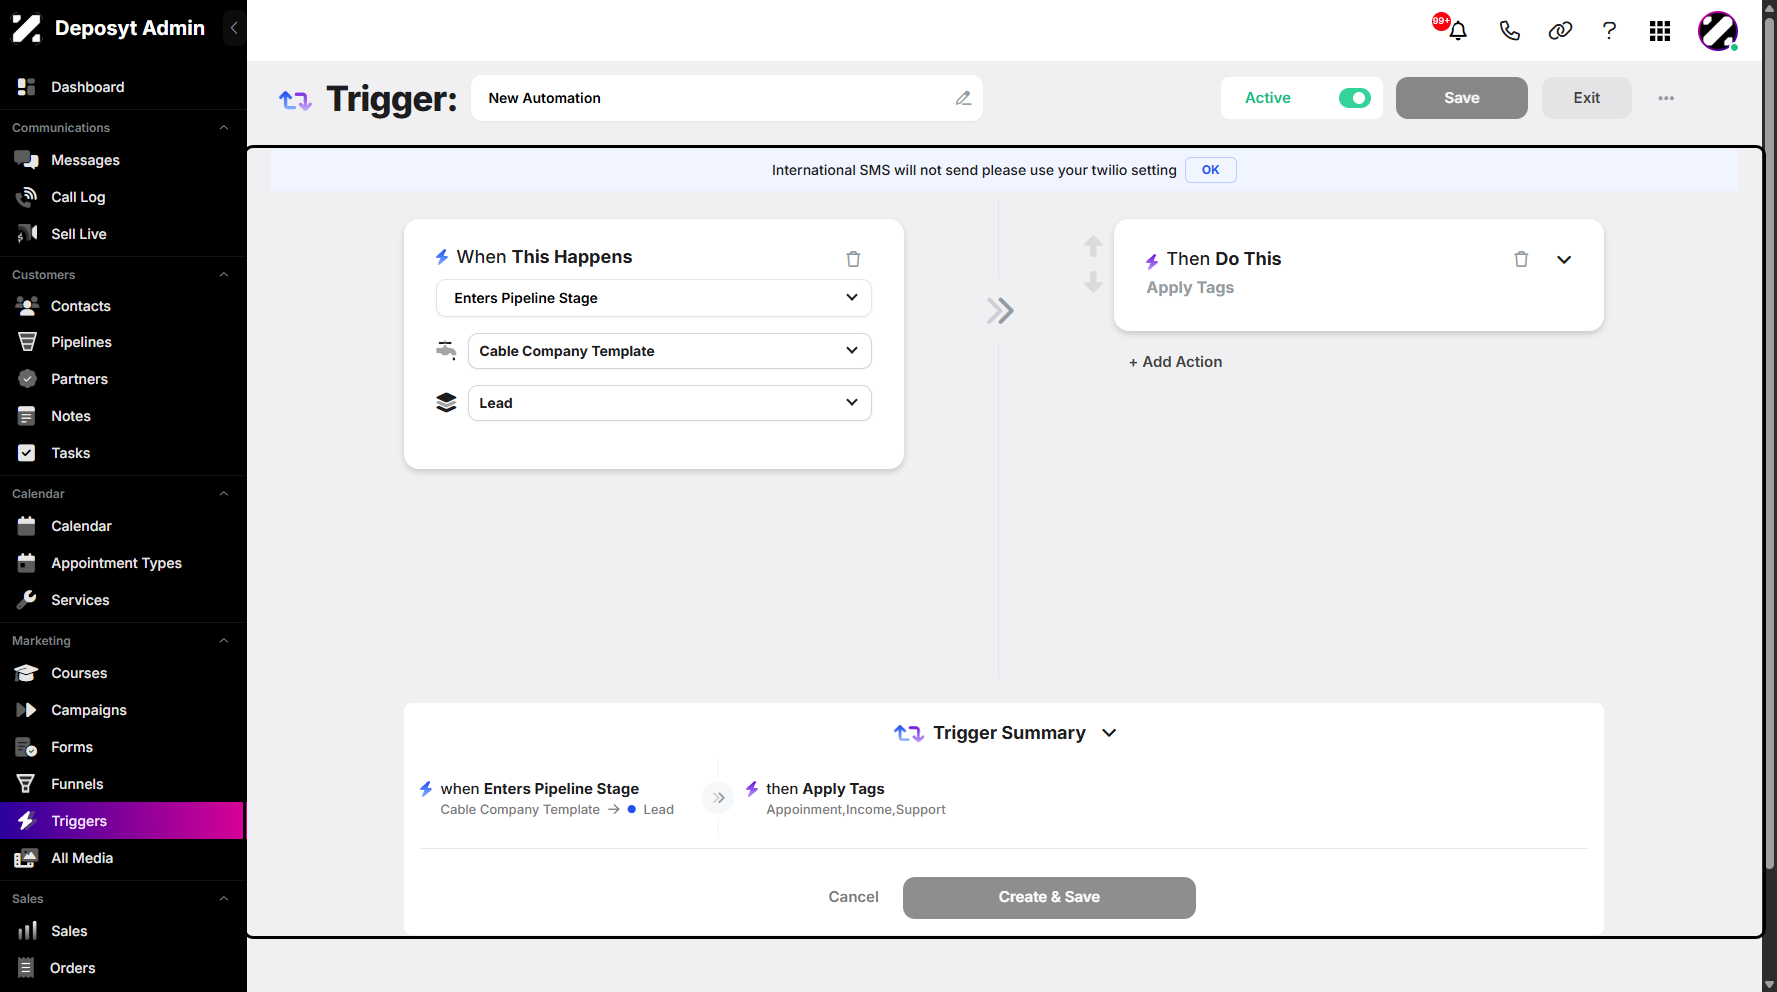
Task: Click the phone dialer icon in header
Action: 1509,31
